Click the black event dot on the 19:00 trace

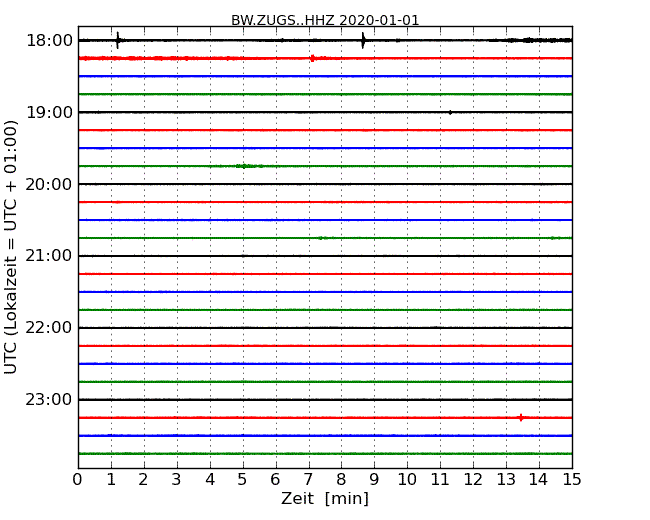click(450, 112)
